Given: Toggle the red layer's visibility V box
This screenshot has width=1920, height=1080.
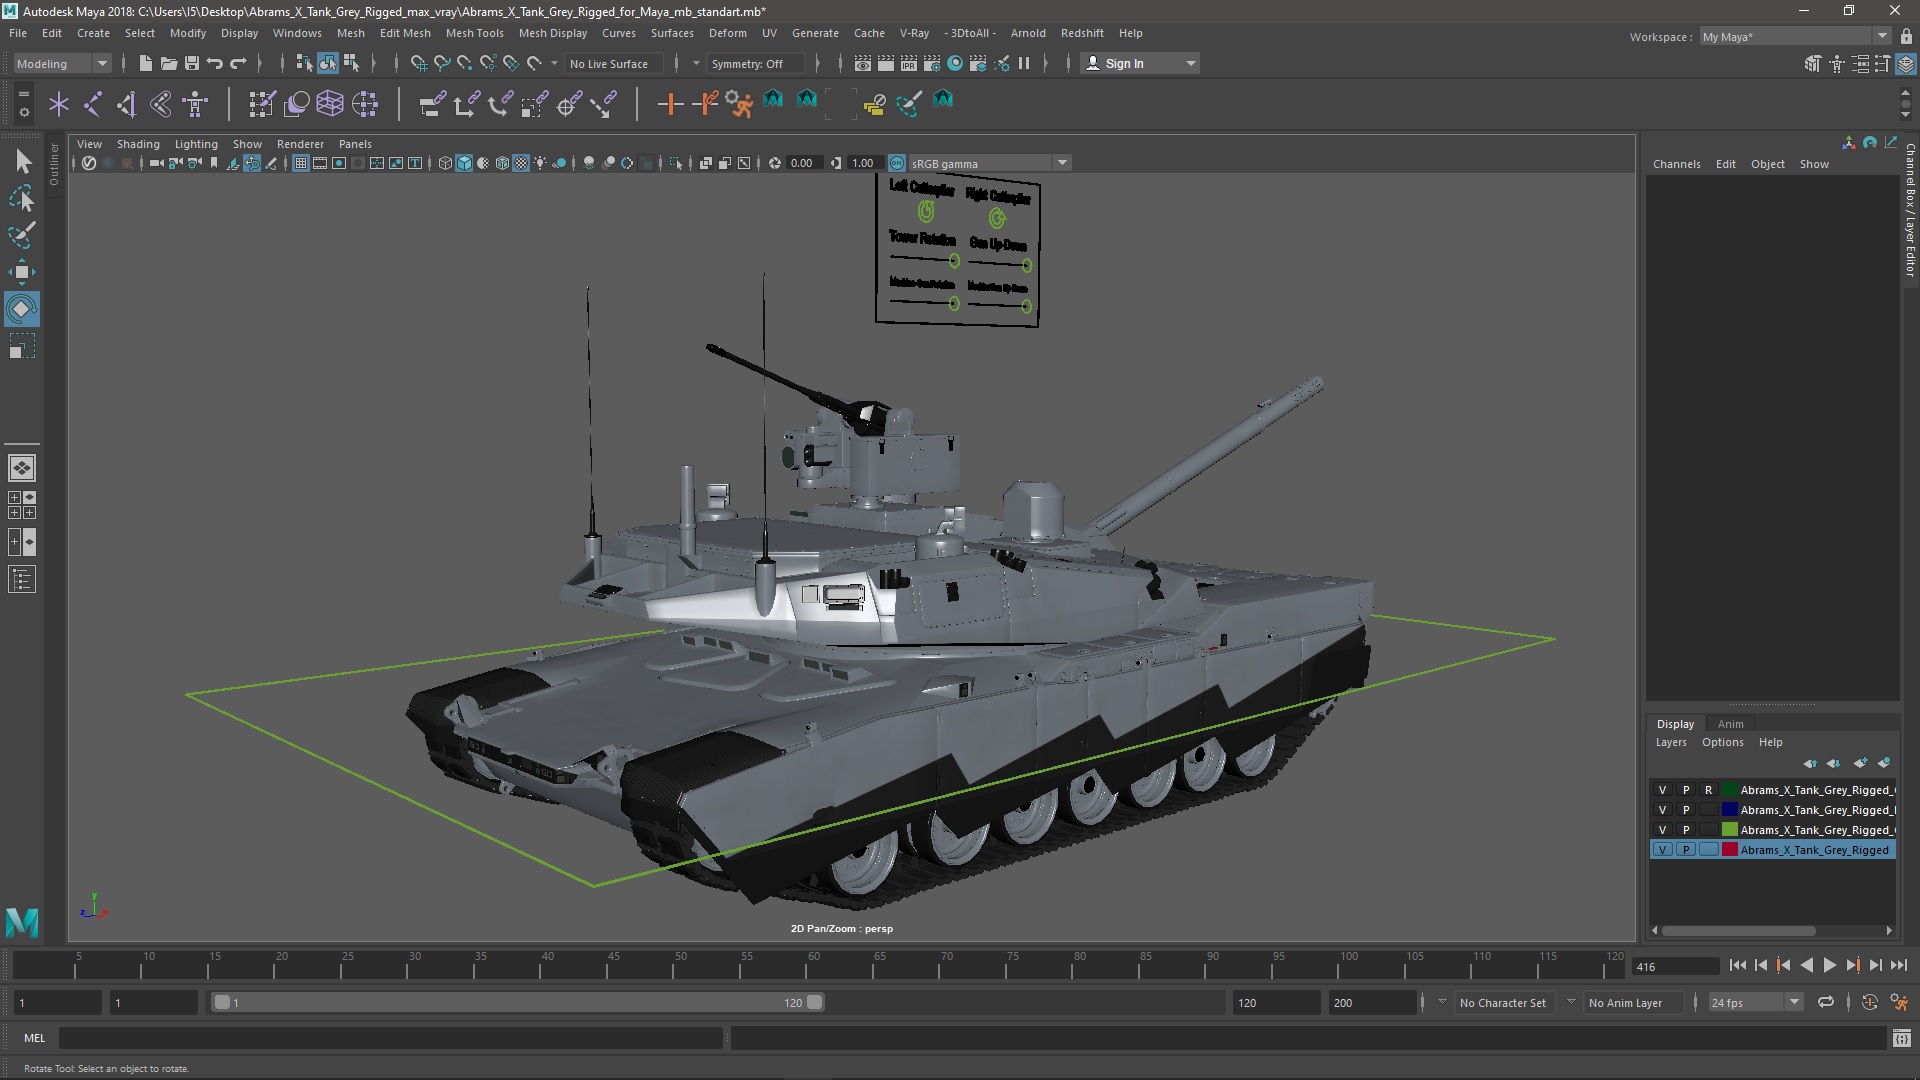Looking at the screenshot, I should [x=1662, y=850].
